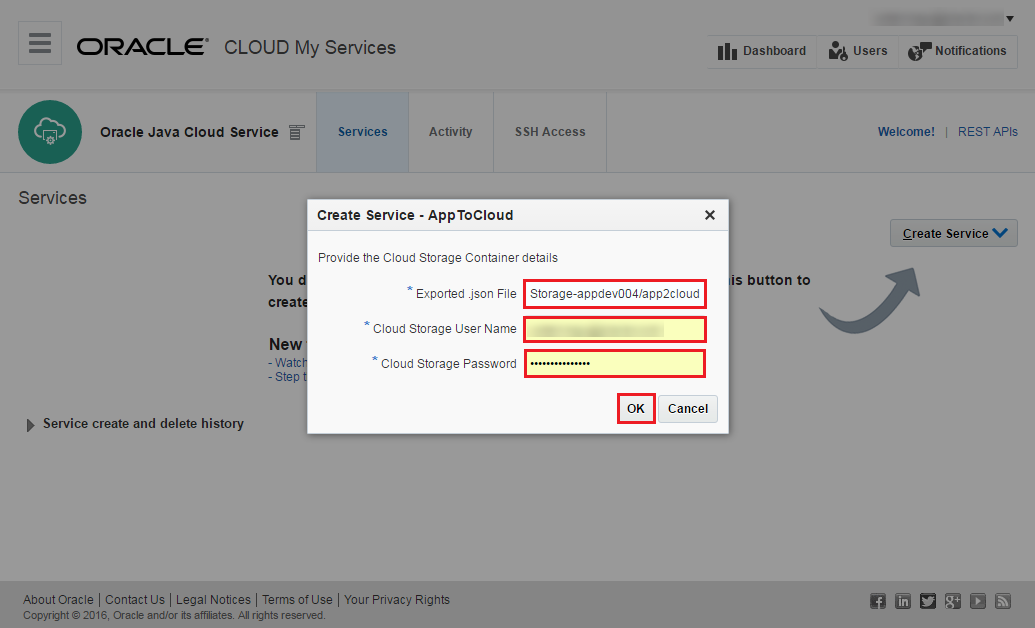Open the Dashboard button
This screenshot has width=1035, height=628.
coord(762,52)
